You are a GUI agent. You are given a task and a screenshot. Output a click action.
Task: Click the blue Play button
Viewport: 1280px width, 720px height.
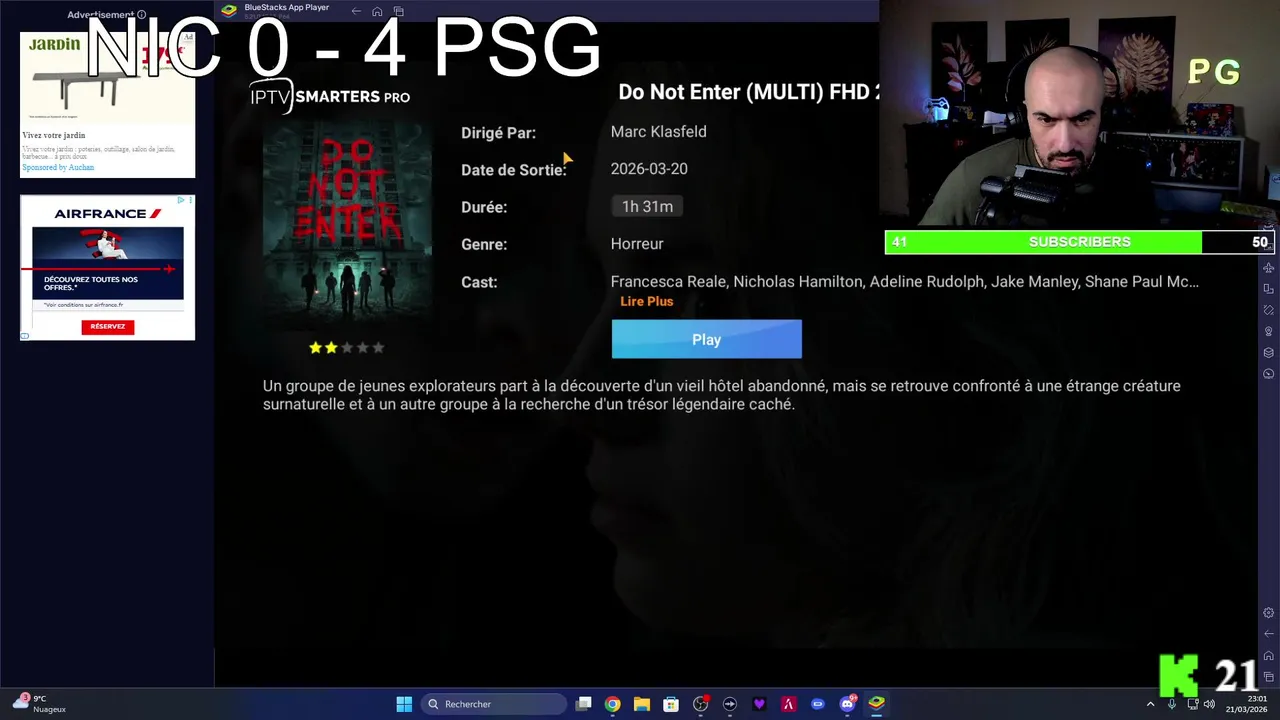706,339
